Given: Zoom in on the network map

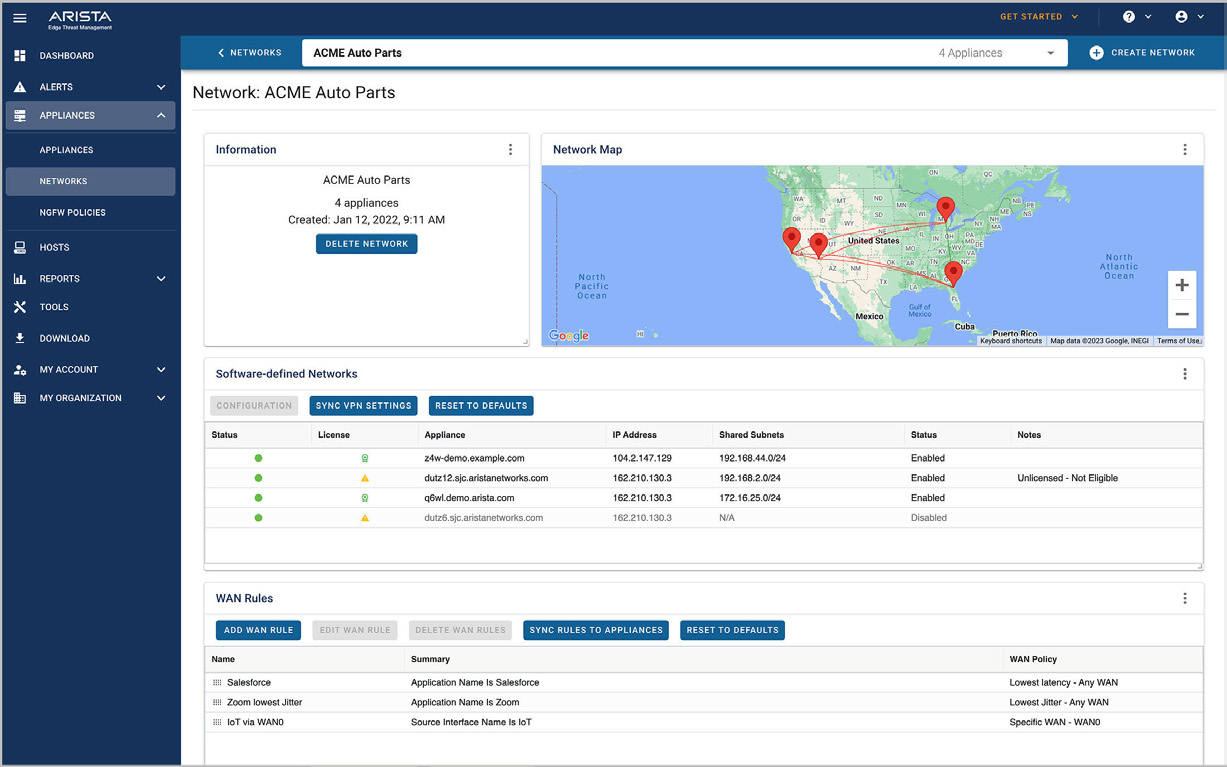Looking at the screenshot, I should pyautogui.click(x=1182, y=285).
